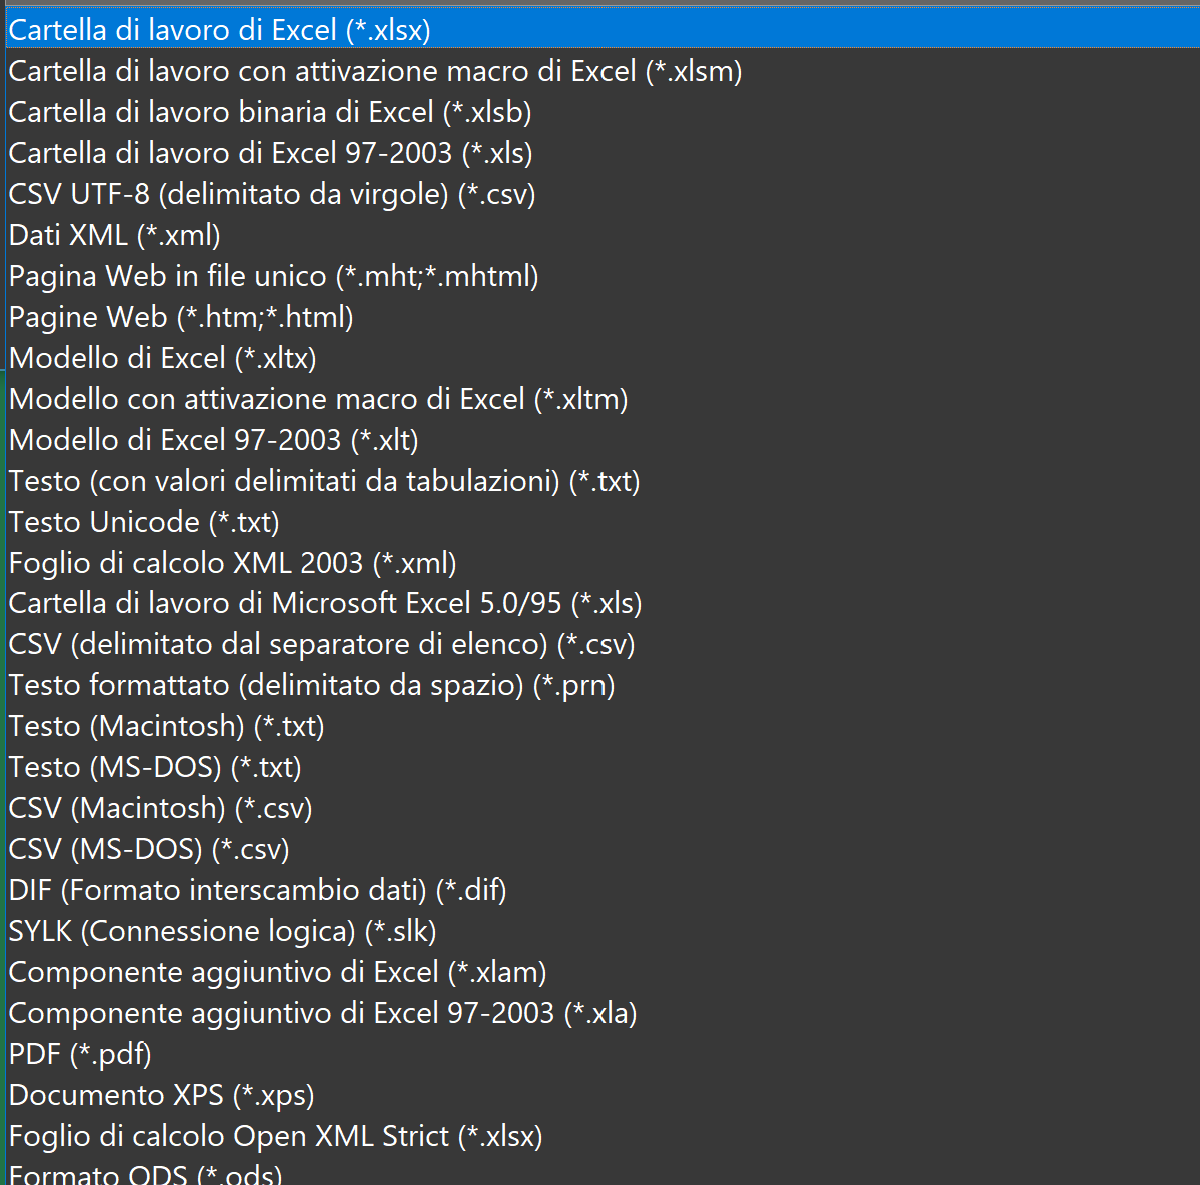Select CSV (Macintosh) format
This screenshot has width=1200, height=1185.
[x=602, y=808]
